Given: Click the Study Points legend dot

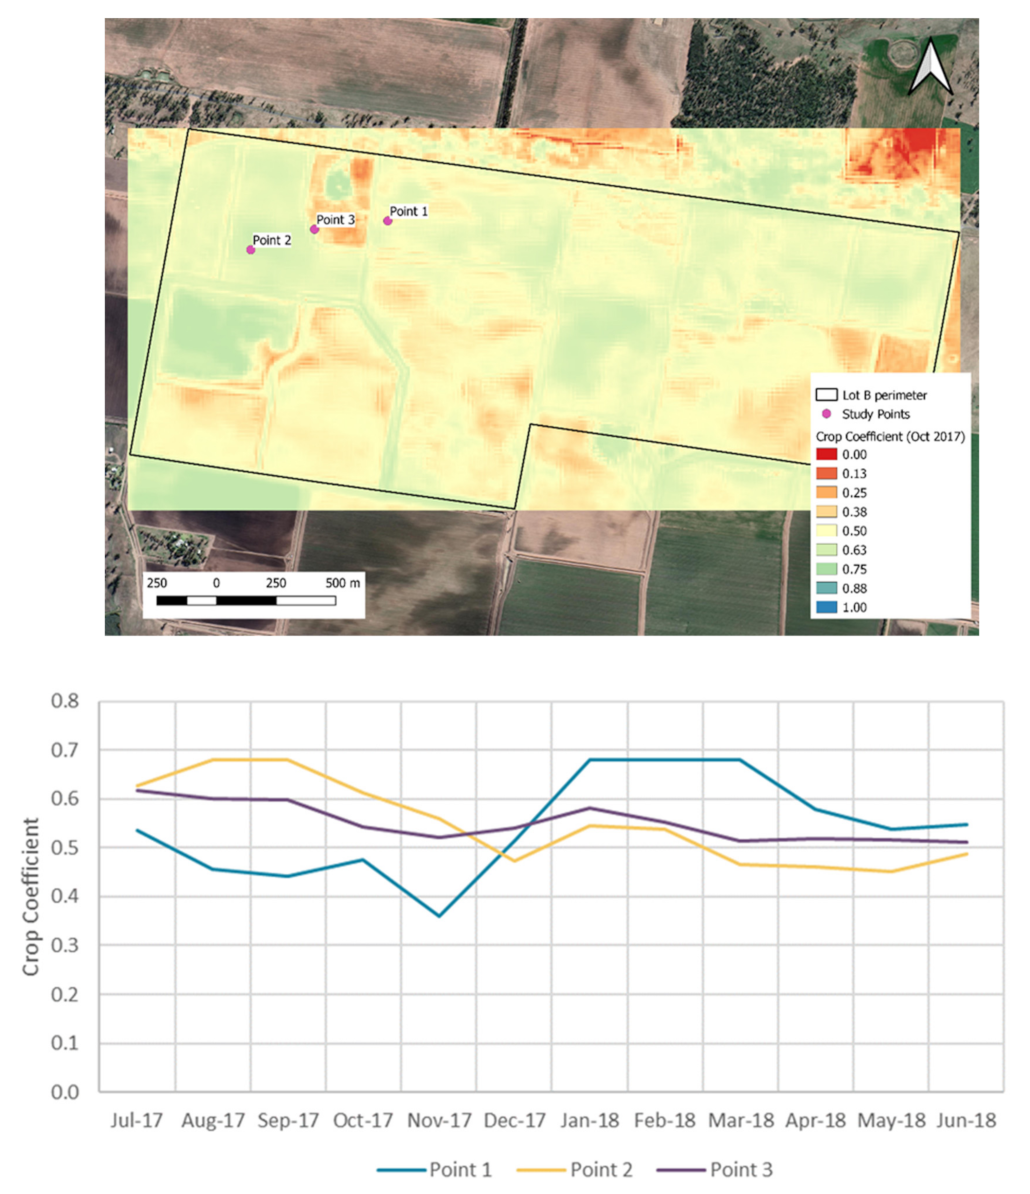Looking at the screenshot, I should [x=826, y=413].
